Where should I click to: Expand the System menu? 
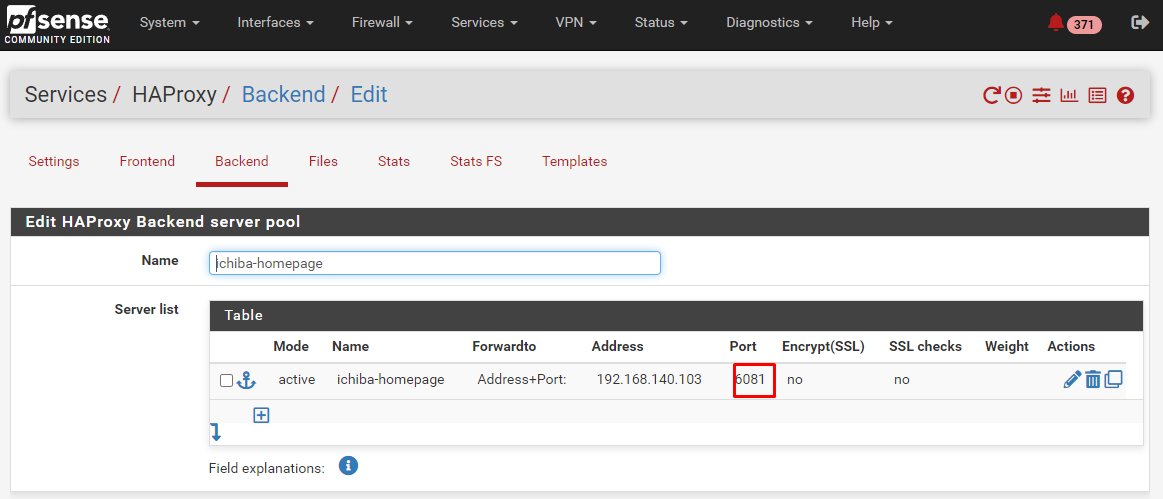[170, 23]
